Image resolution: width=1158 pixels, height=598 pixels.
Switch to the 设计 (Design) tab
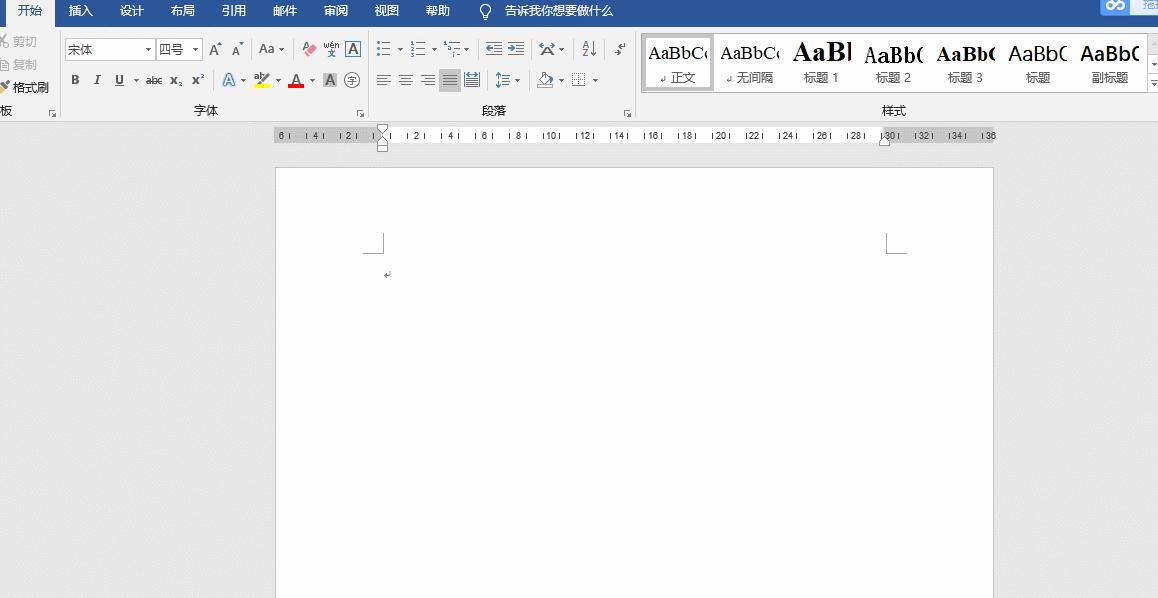pos(131,11)
